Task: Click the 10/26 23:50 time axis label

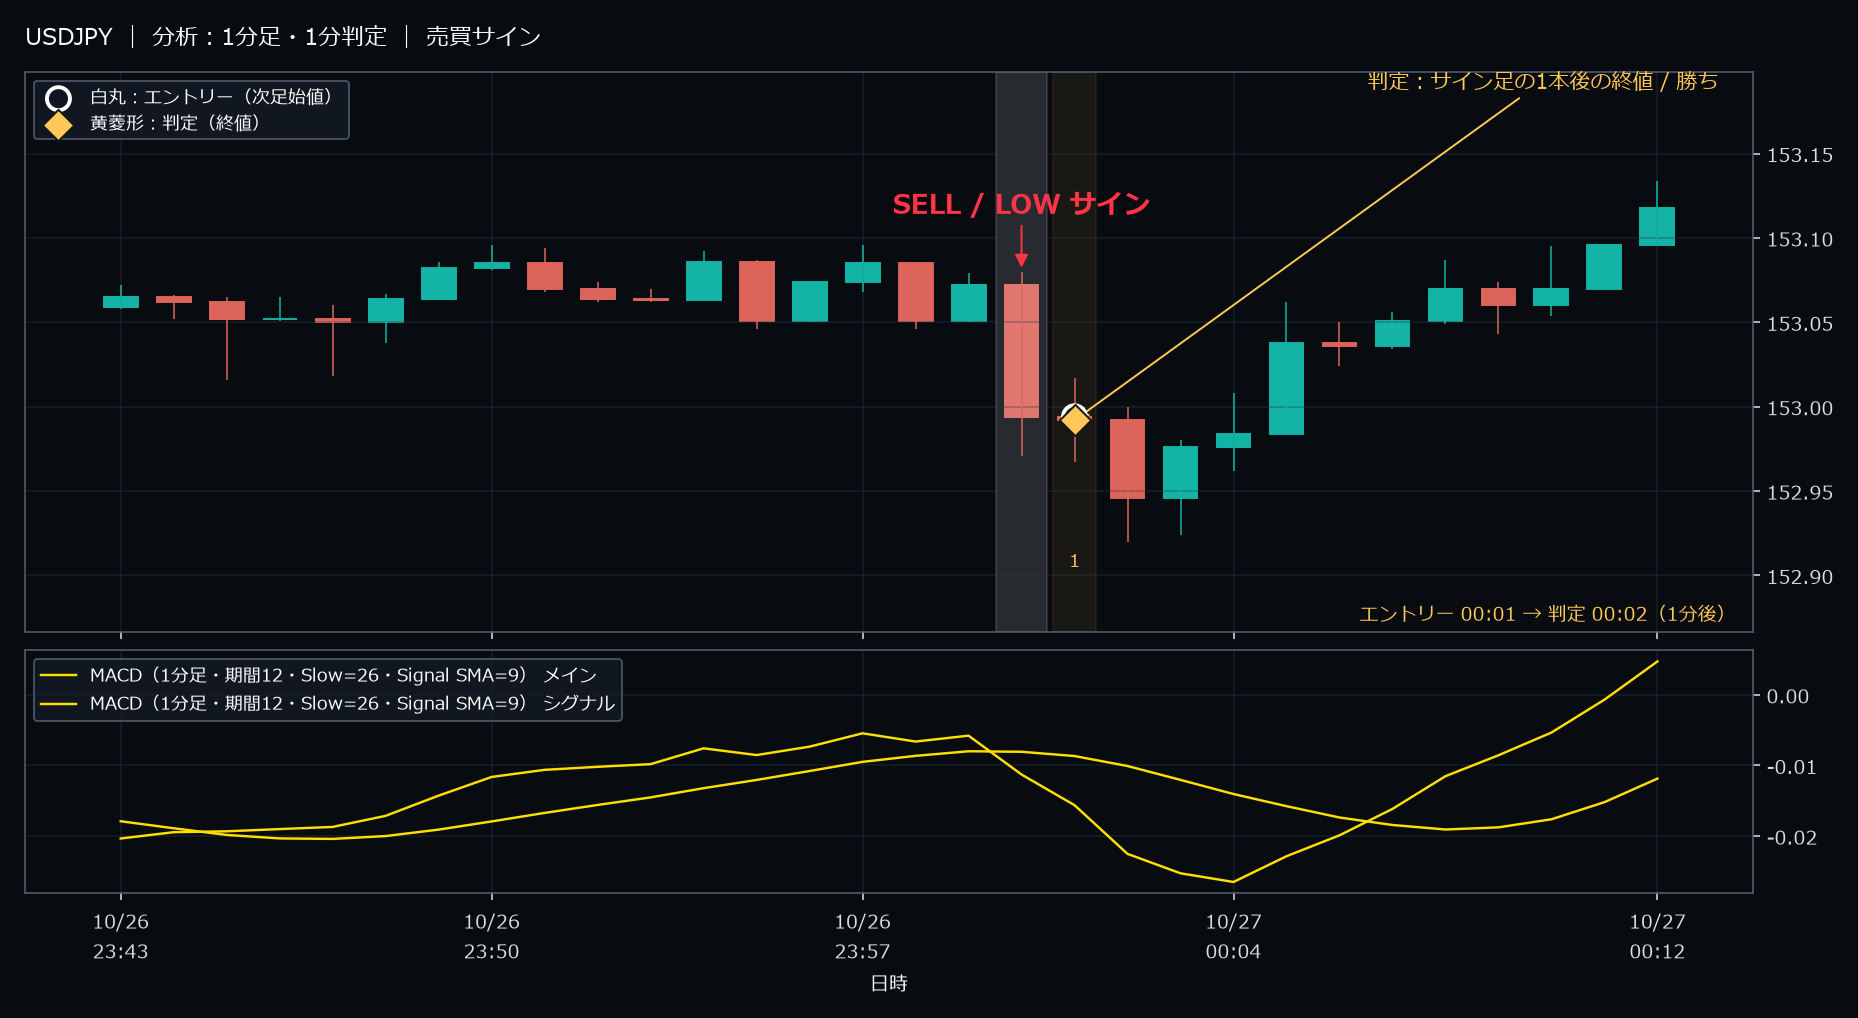Action: pyautogui.click(x=492, y=937)
